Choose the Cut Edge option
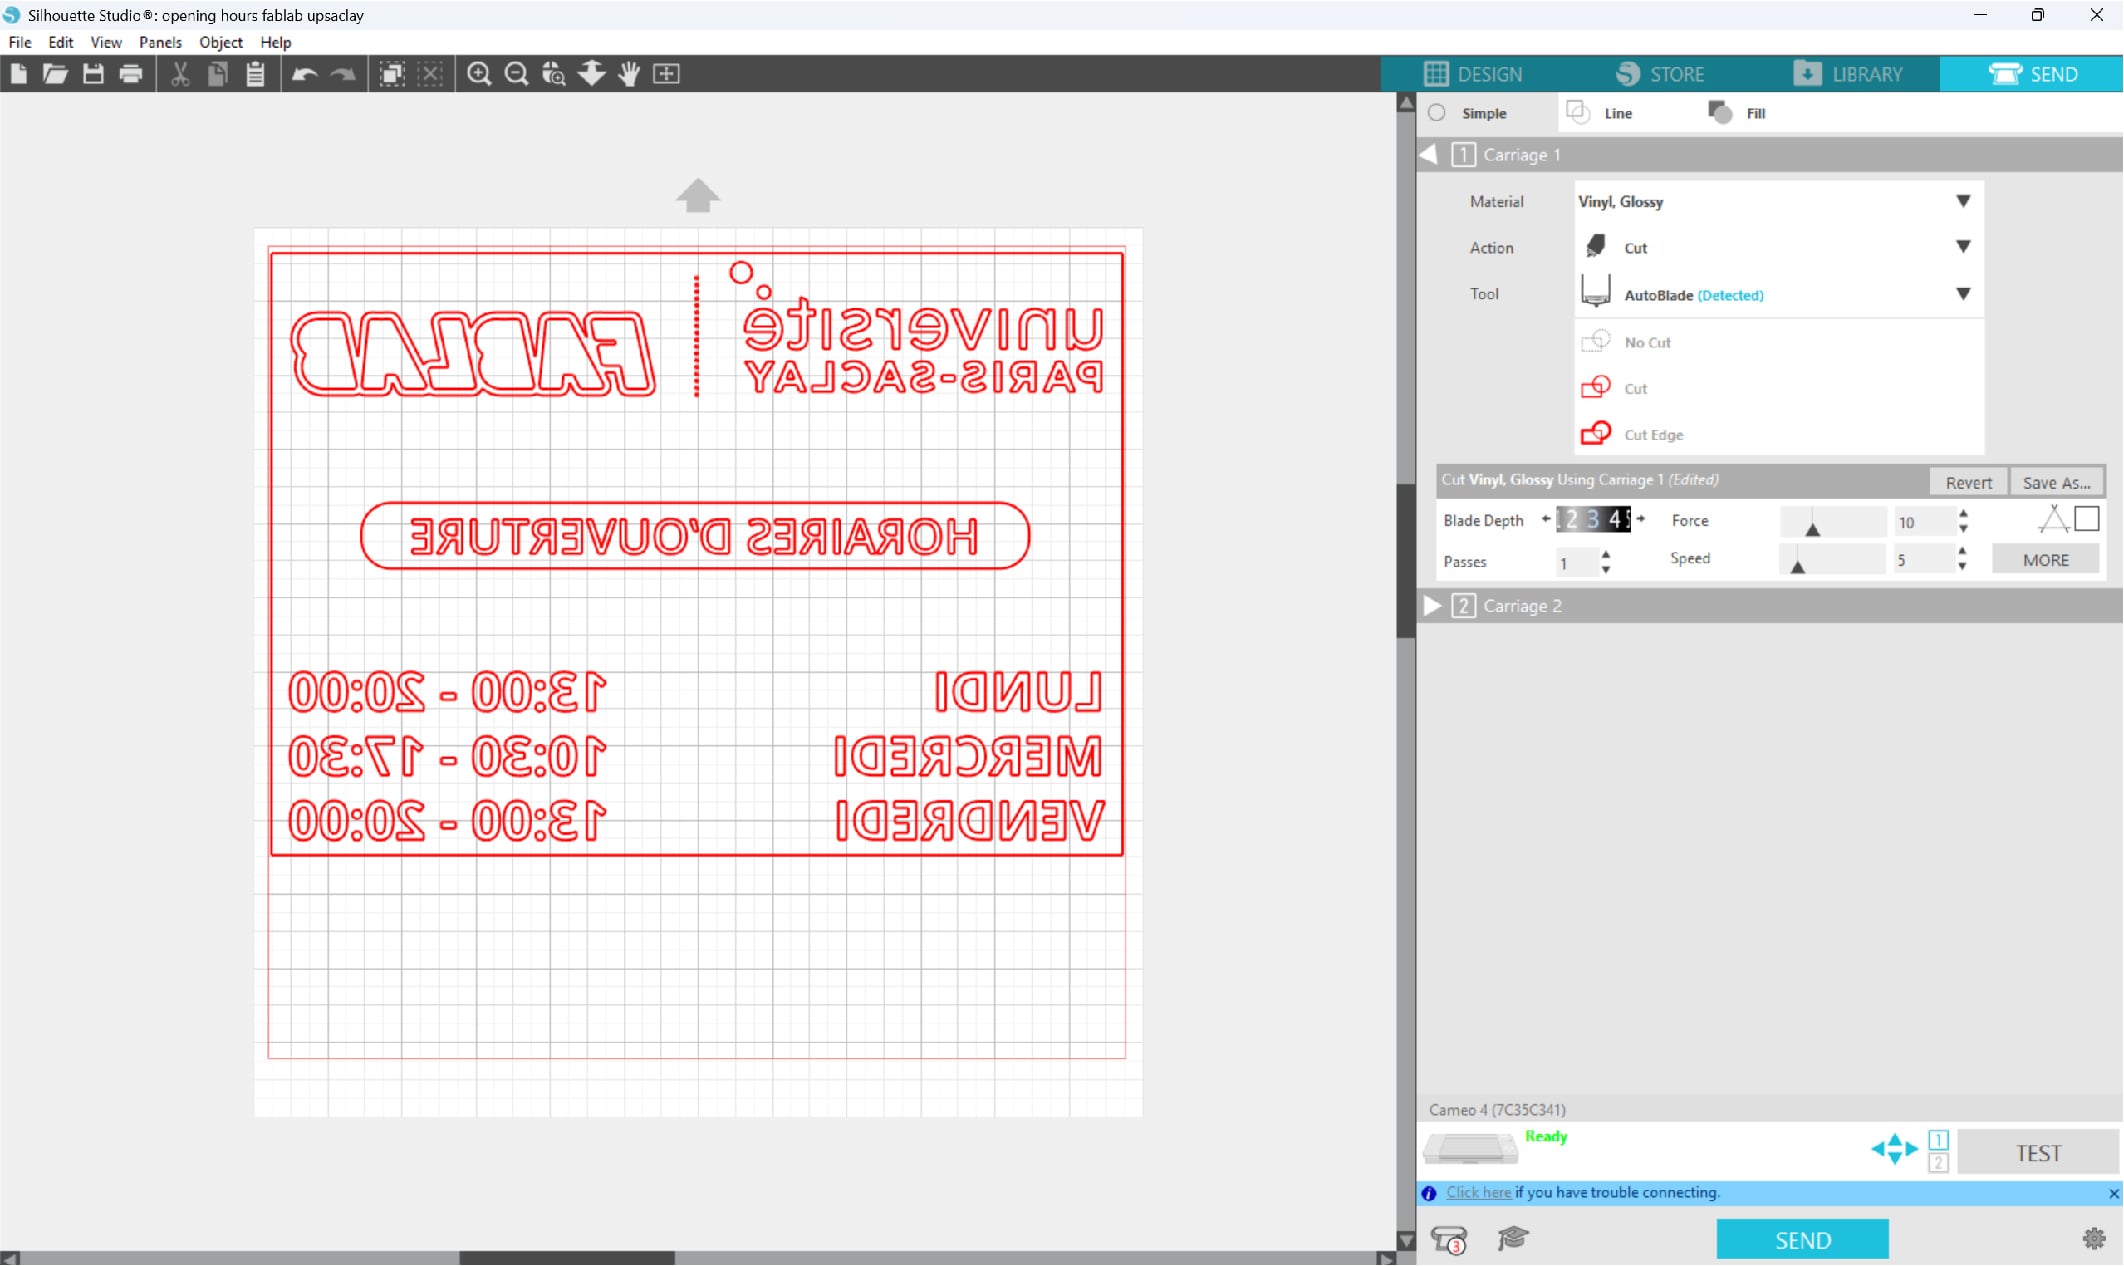The width and height of the screenshot is (2124, 1266). tap(1652, 435)
